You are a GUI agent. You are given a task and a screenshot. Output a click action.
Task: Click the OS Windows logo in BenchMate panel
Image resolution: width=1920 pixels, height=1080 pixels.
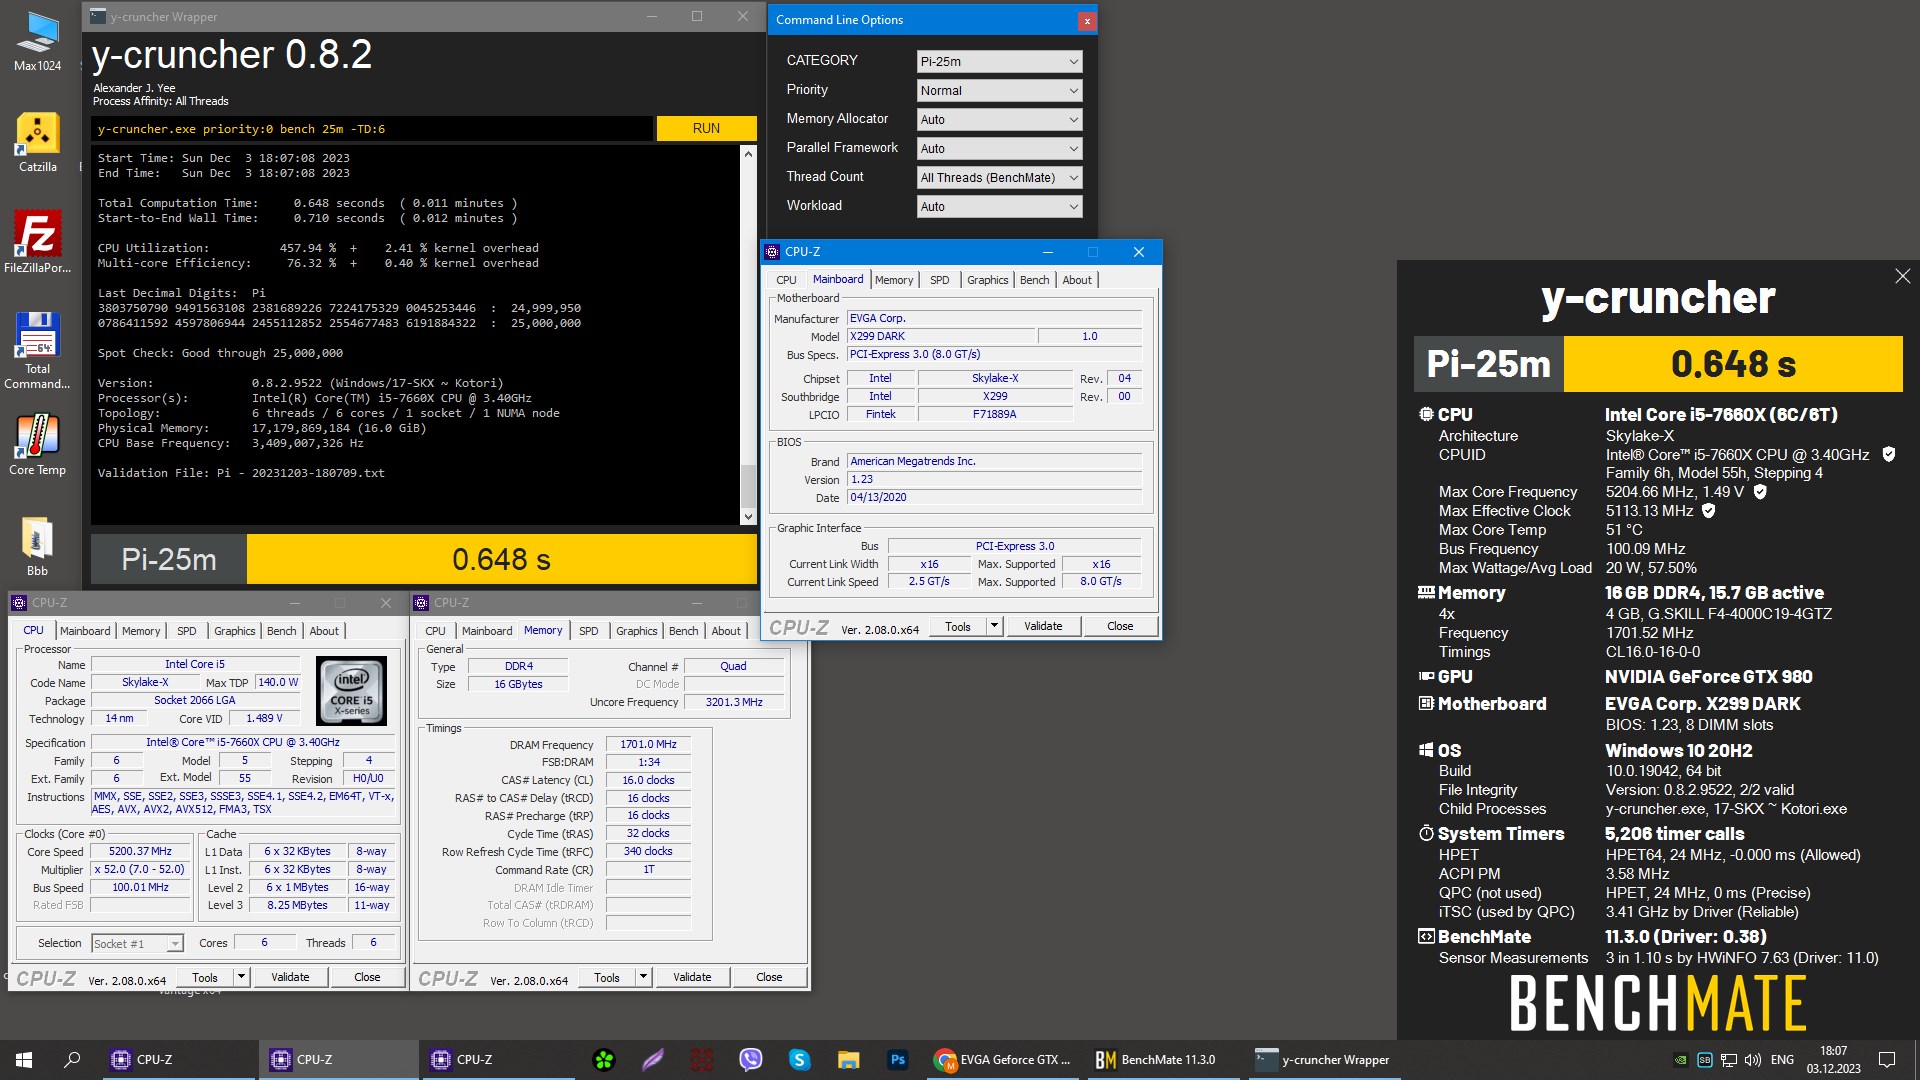1426,750
